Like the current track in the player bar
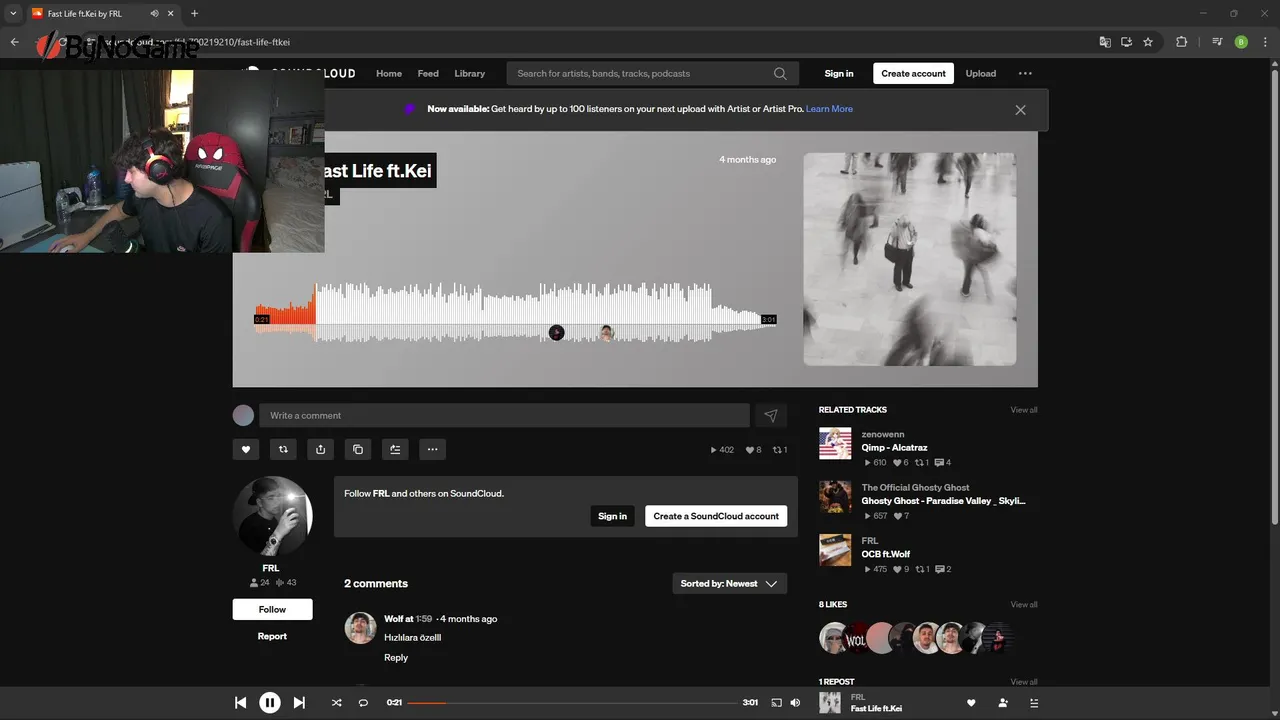The width and height of the screenshot is (1280, 720). tap(970, 703)
